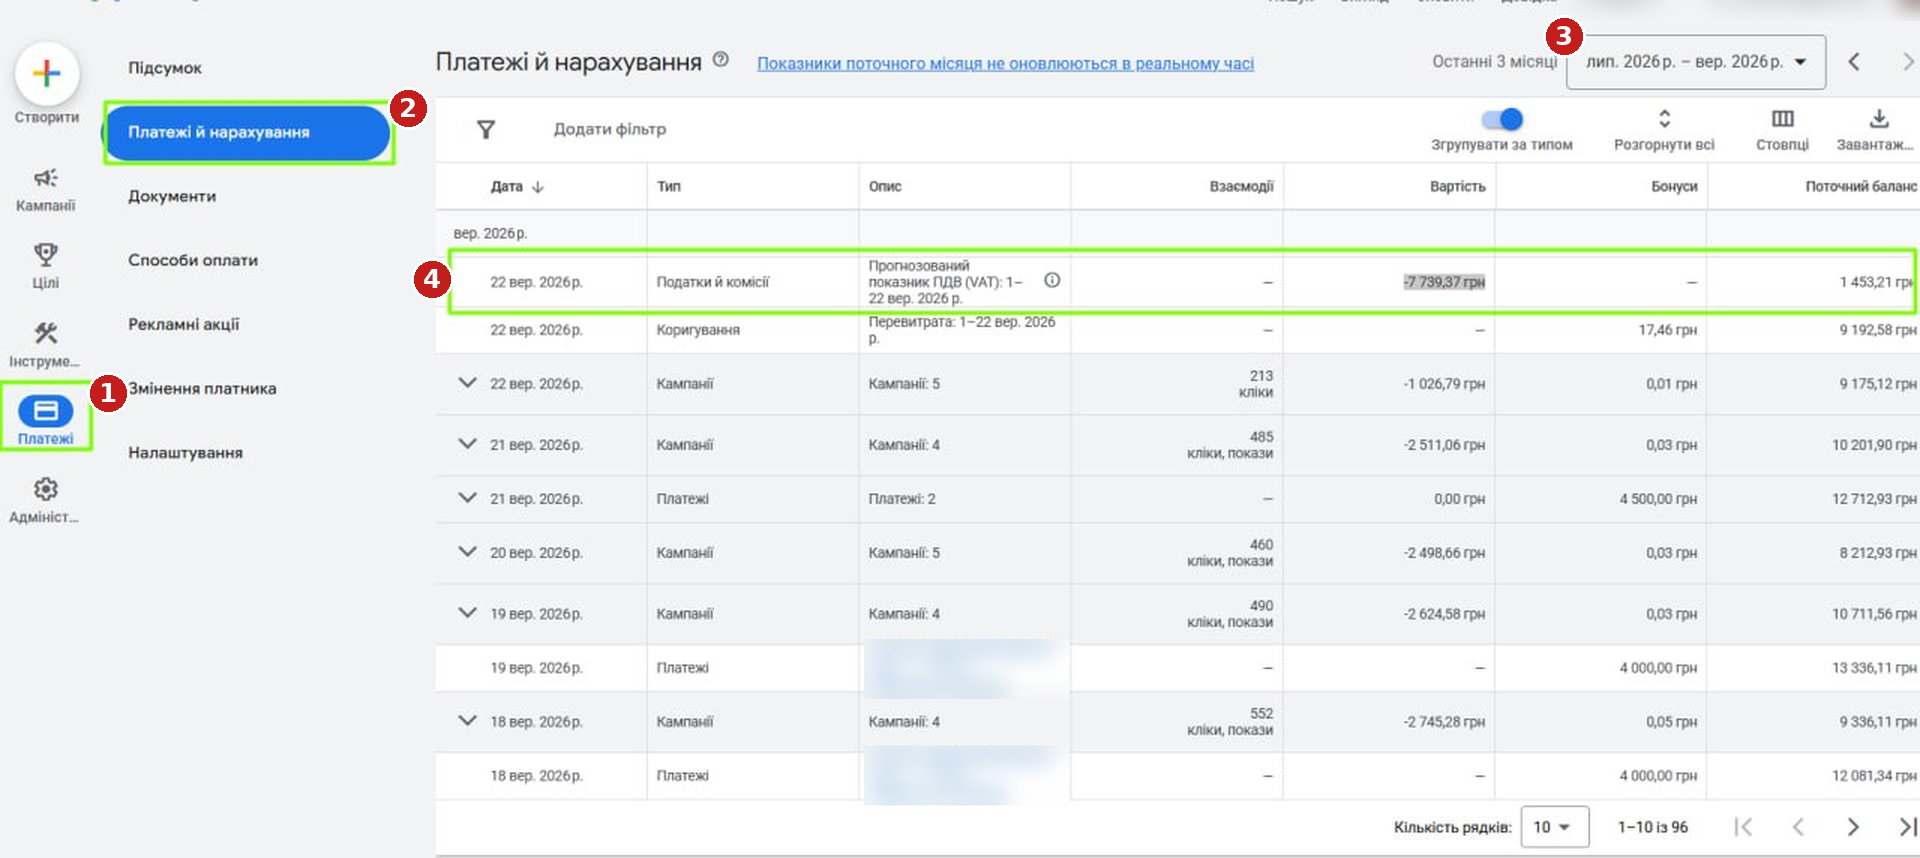Viewport: 1920px width, 858px height.
Task: Click the Expand all arrows icon
Action: (1664, 118)
